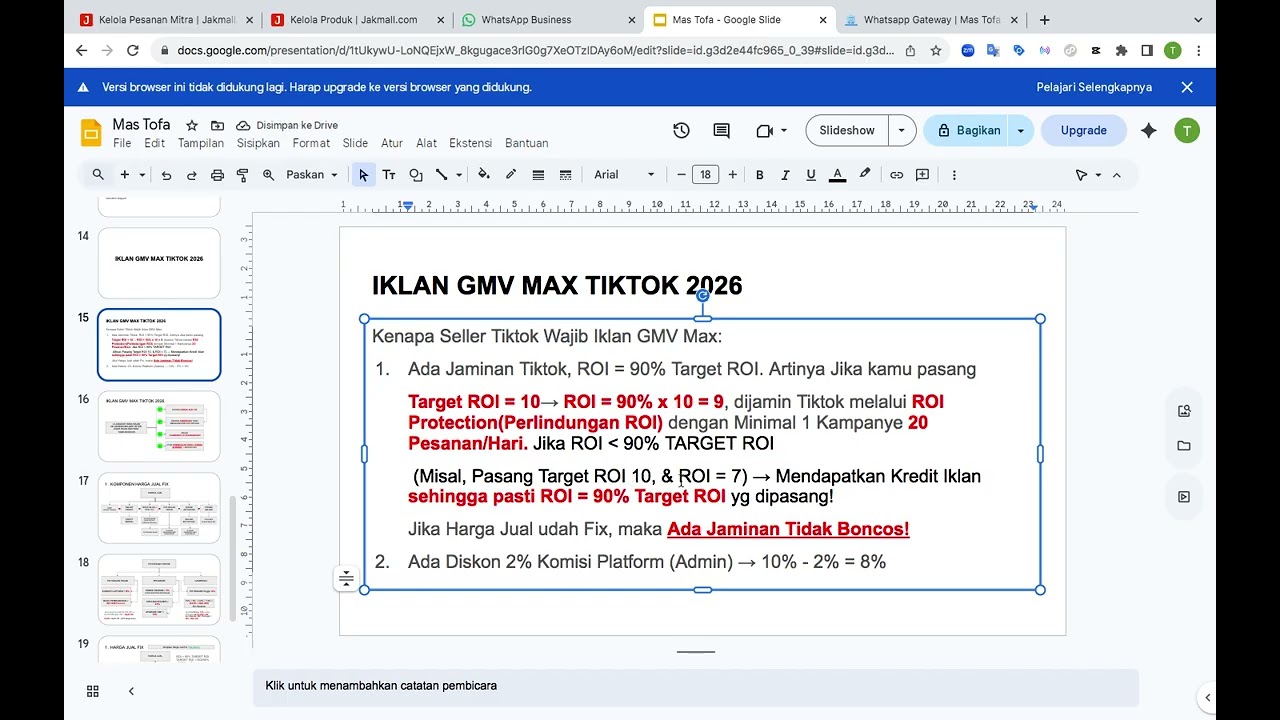Screen dimensions: 1280x720
Task: Toggle underline formatting
Action: click(811, 175)
